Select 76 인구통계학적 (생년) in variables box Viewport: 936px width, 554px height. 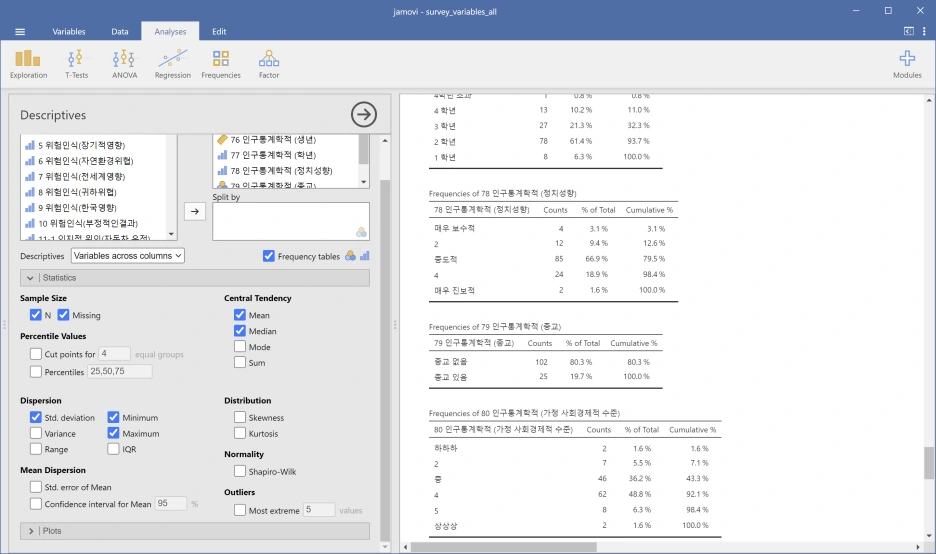click(267, 139)
